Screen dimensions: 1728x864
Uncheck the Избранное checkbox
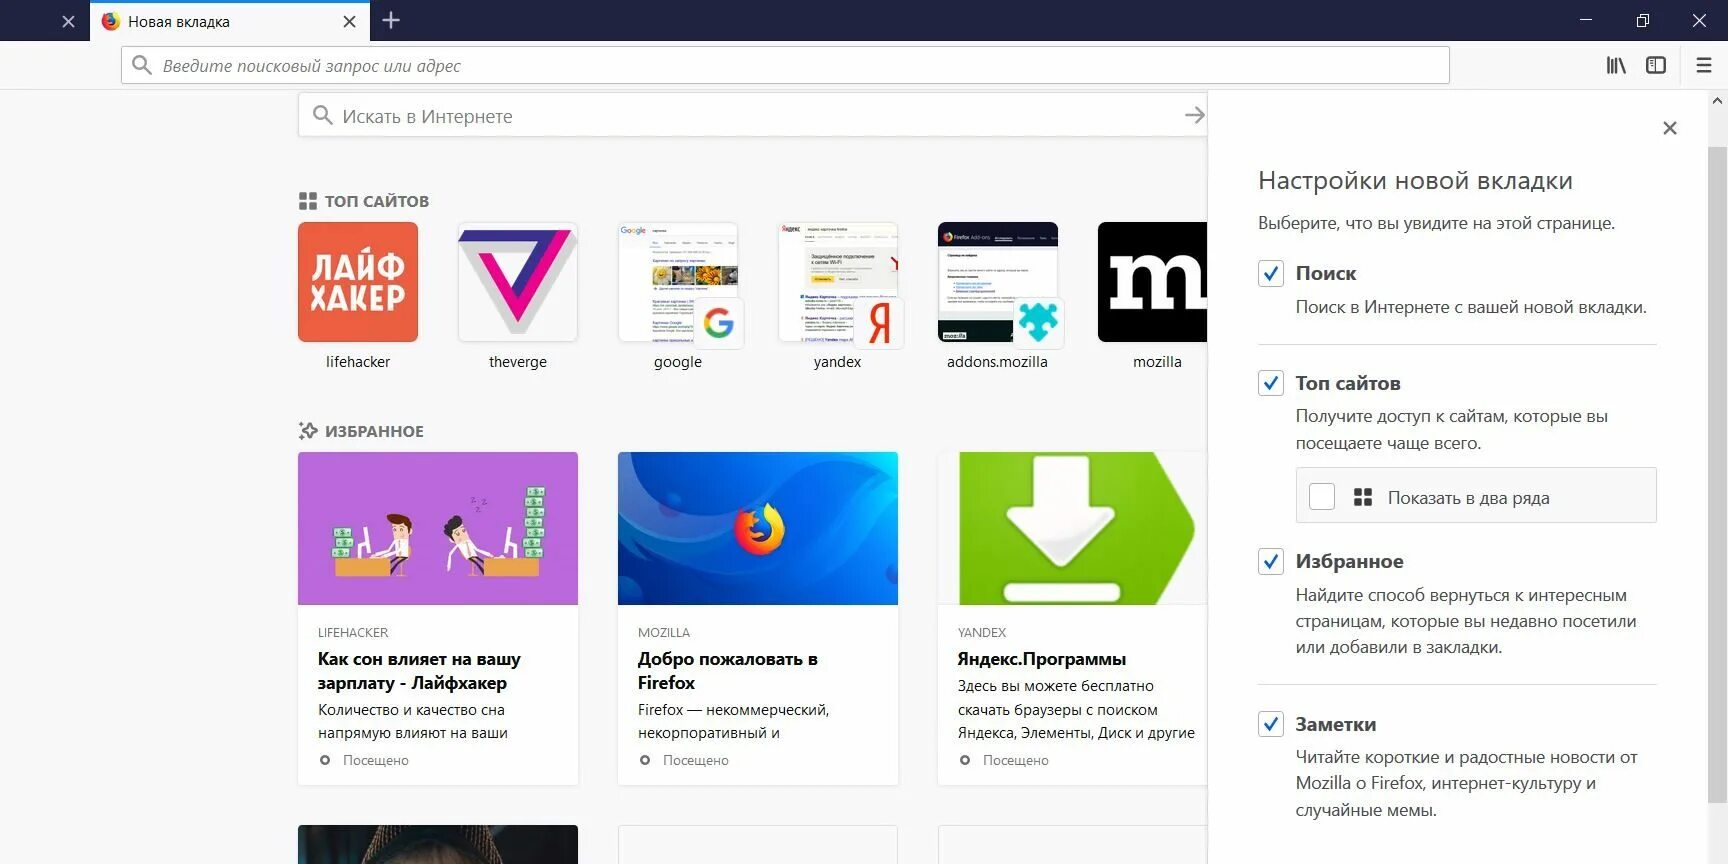(x=1271, y=561)
